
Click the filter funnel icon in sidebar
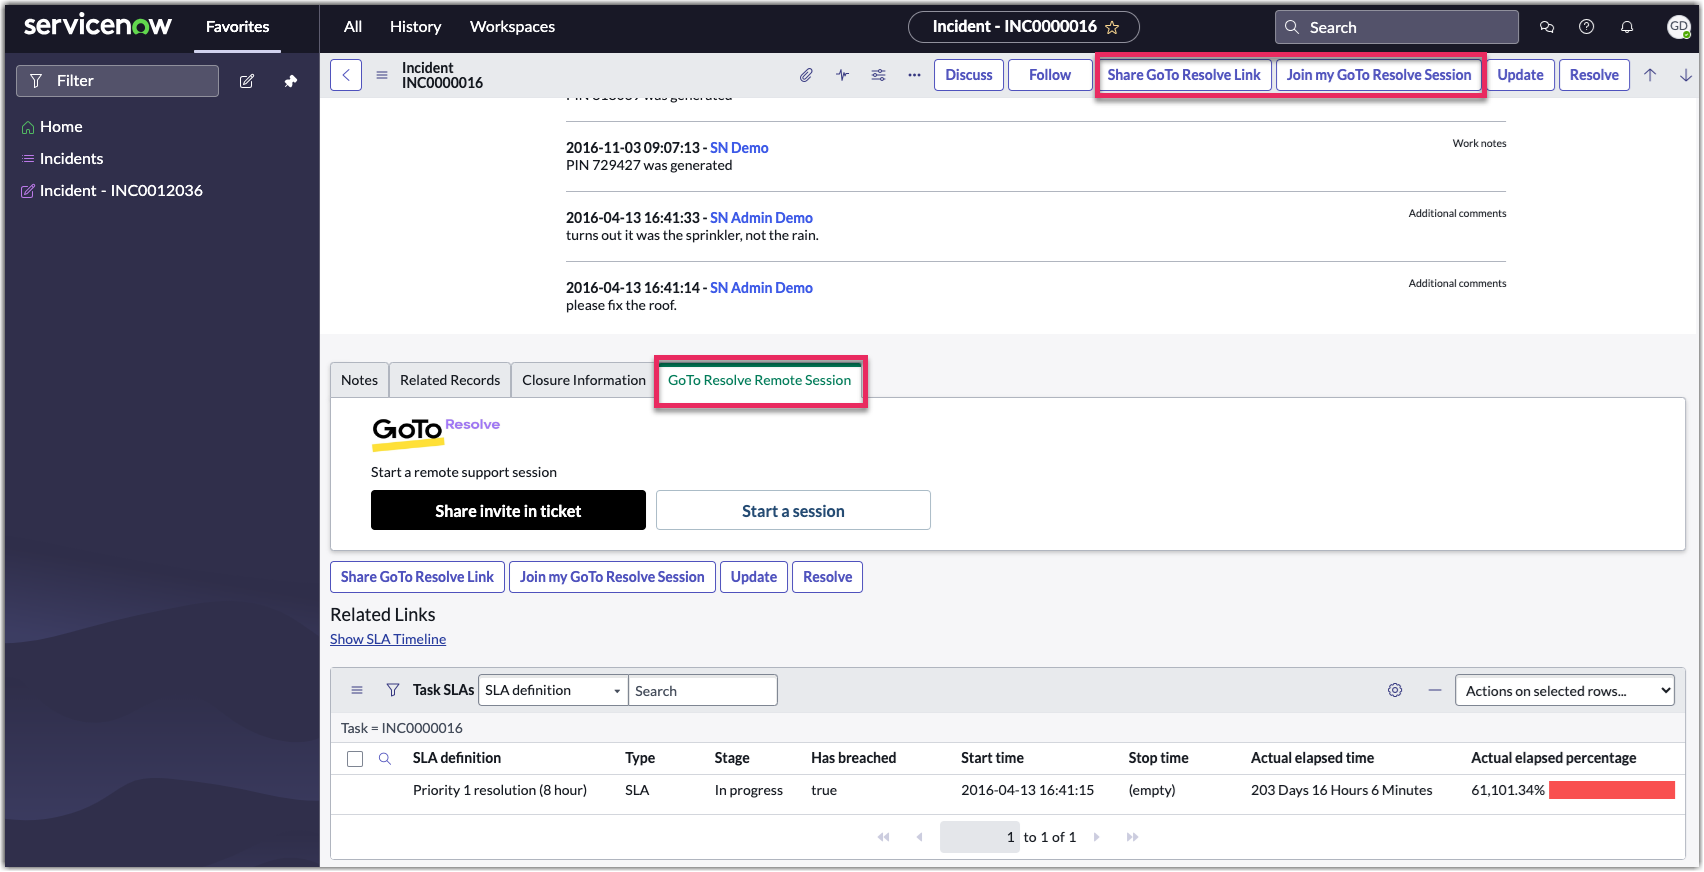(x=36, y=81)
